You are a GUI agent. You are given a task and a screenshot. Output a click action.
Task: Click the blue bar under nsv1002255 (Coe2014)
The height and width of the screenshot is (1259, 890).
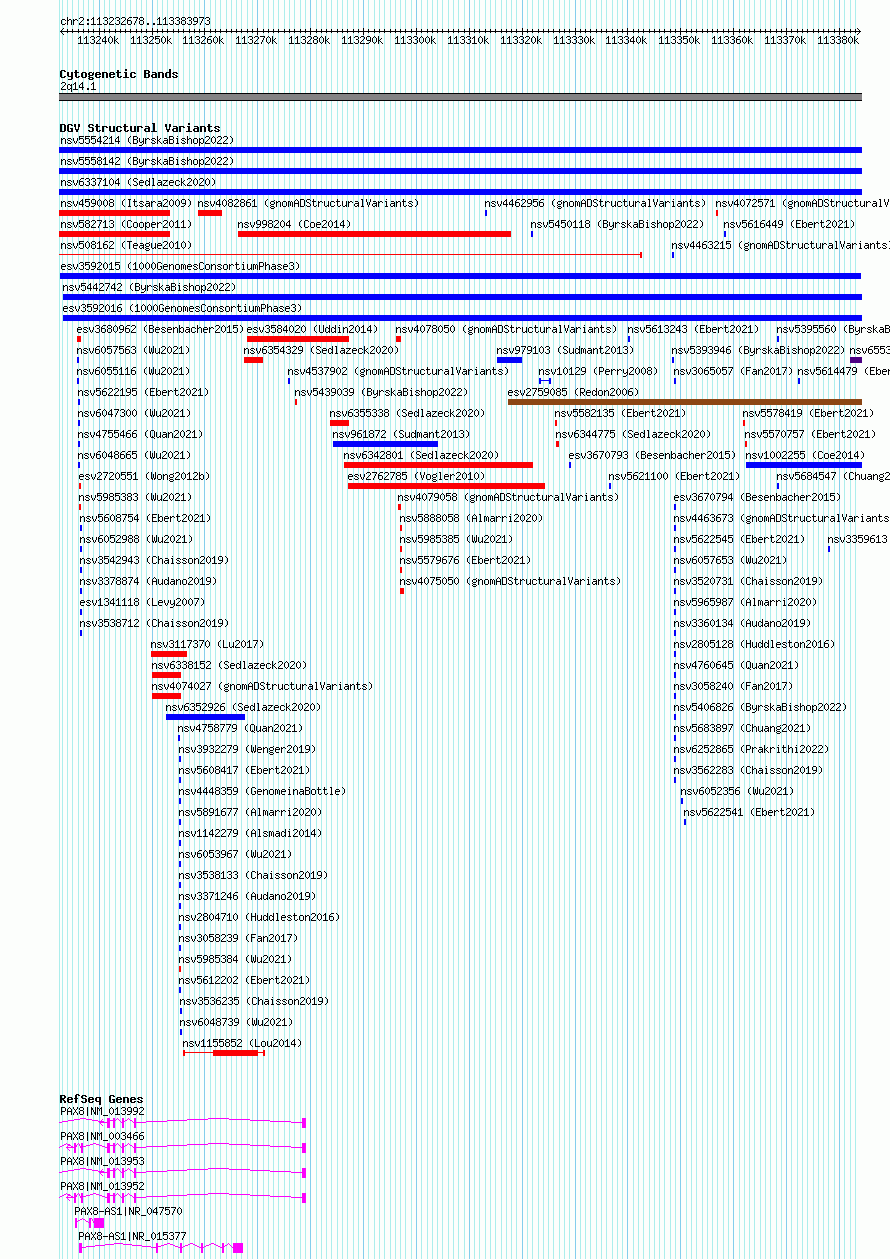804,465
